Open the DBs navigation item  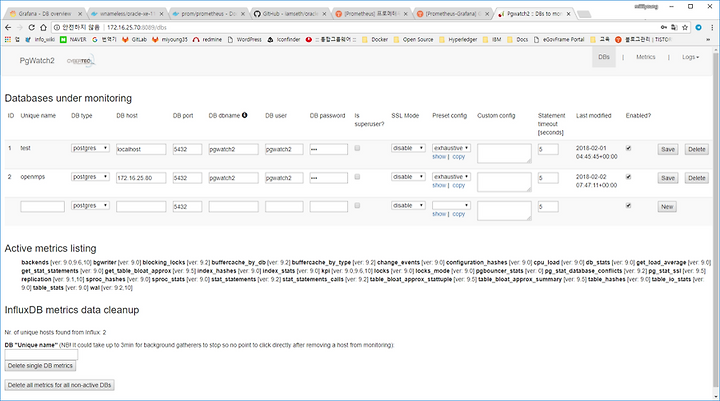pos(604,57)
